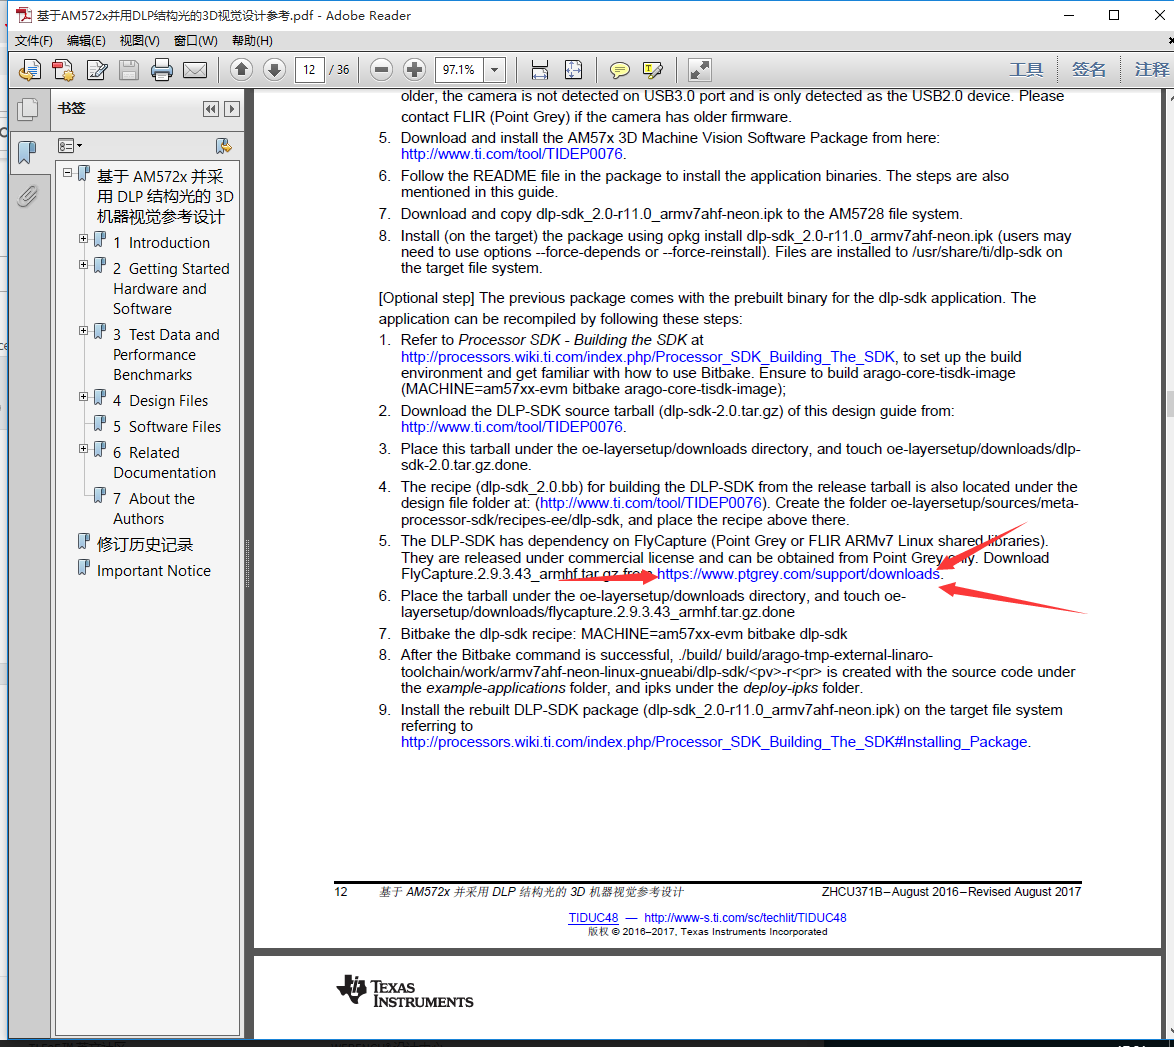Go to next page arrow
Viewport: 1174px width, 1047px height.
[275, 70]
